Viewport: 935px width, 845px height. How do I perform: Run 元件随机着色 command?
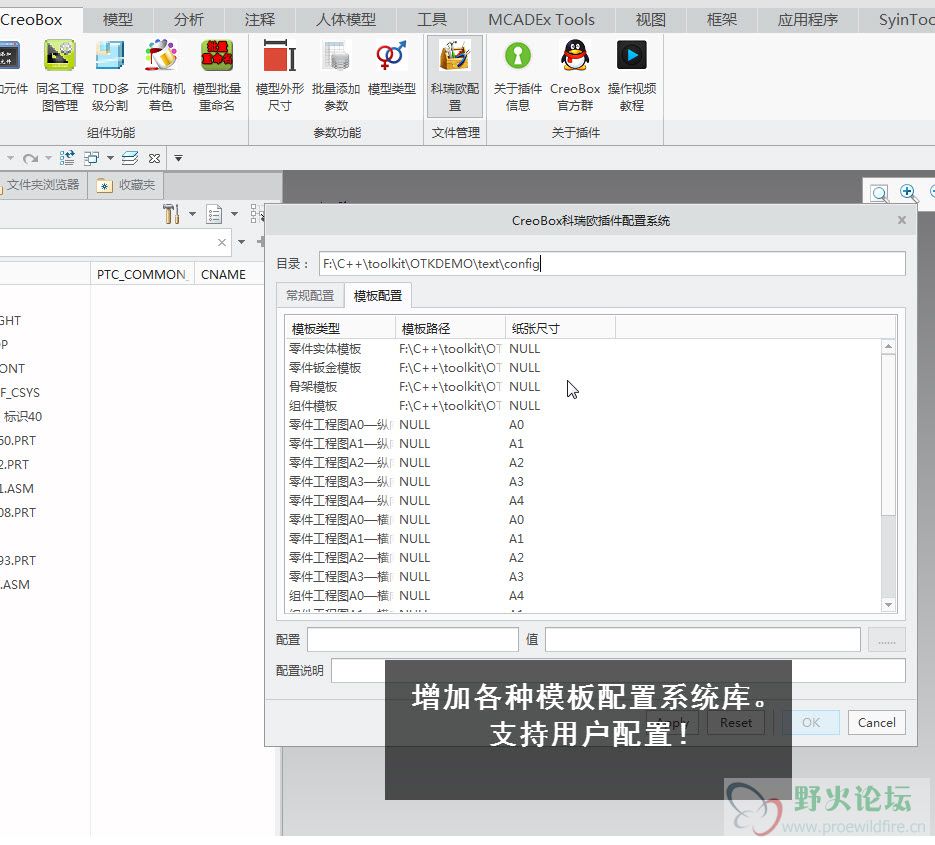160,76
